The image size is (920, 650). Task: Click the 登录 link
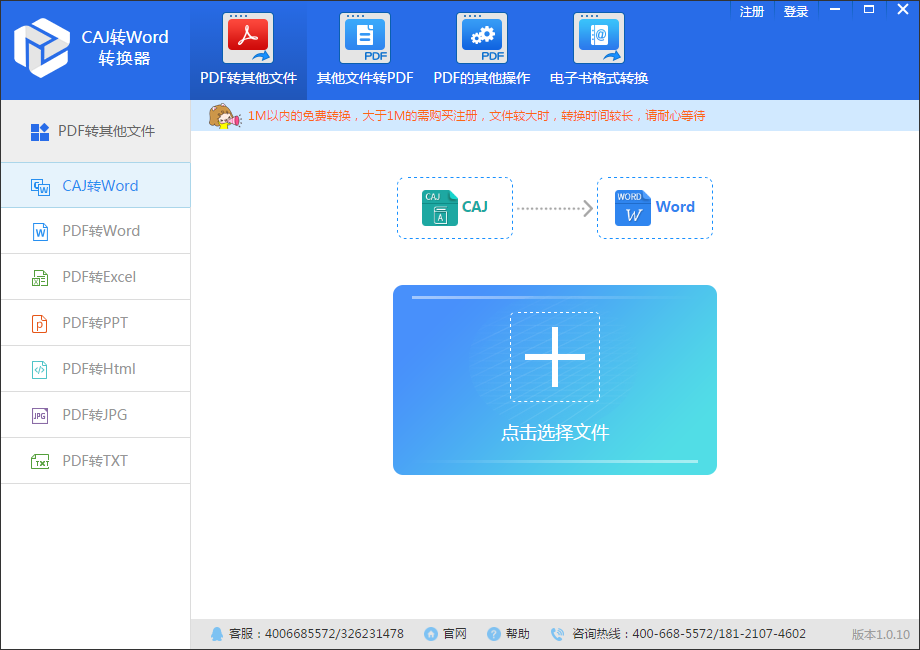click(795, 10)
